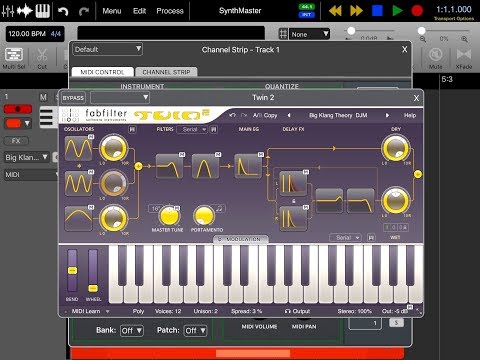Screen dimensions: 480x360
Task: Click the Twin 2 undo icon
Action: [x=232, y=115]
